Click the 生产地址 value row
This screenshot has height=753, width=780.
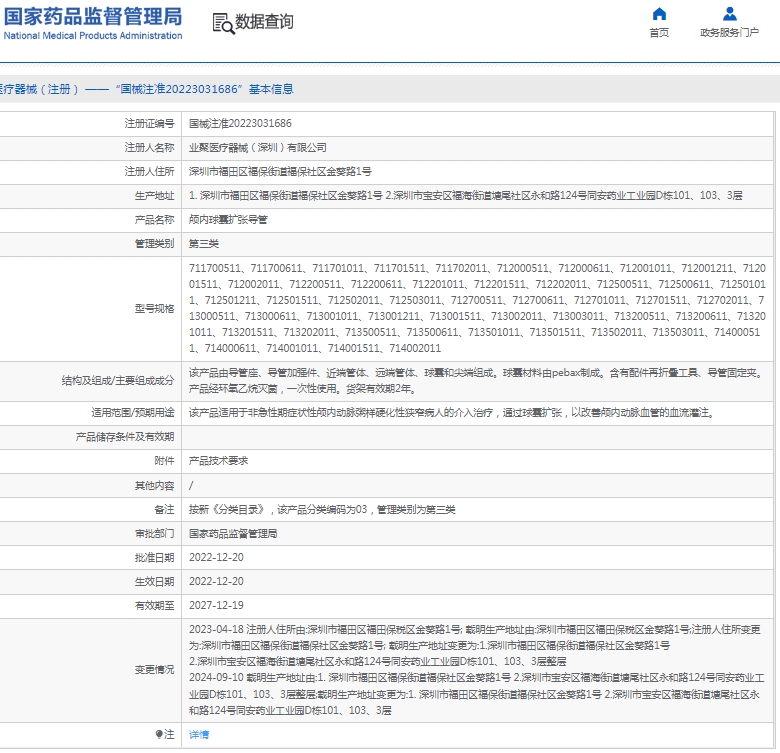click(x=466, y=195)
